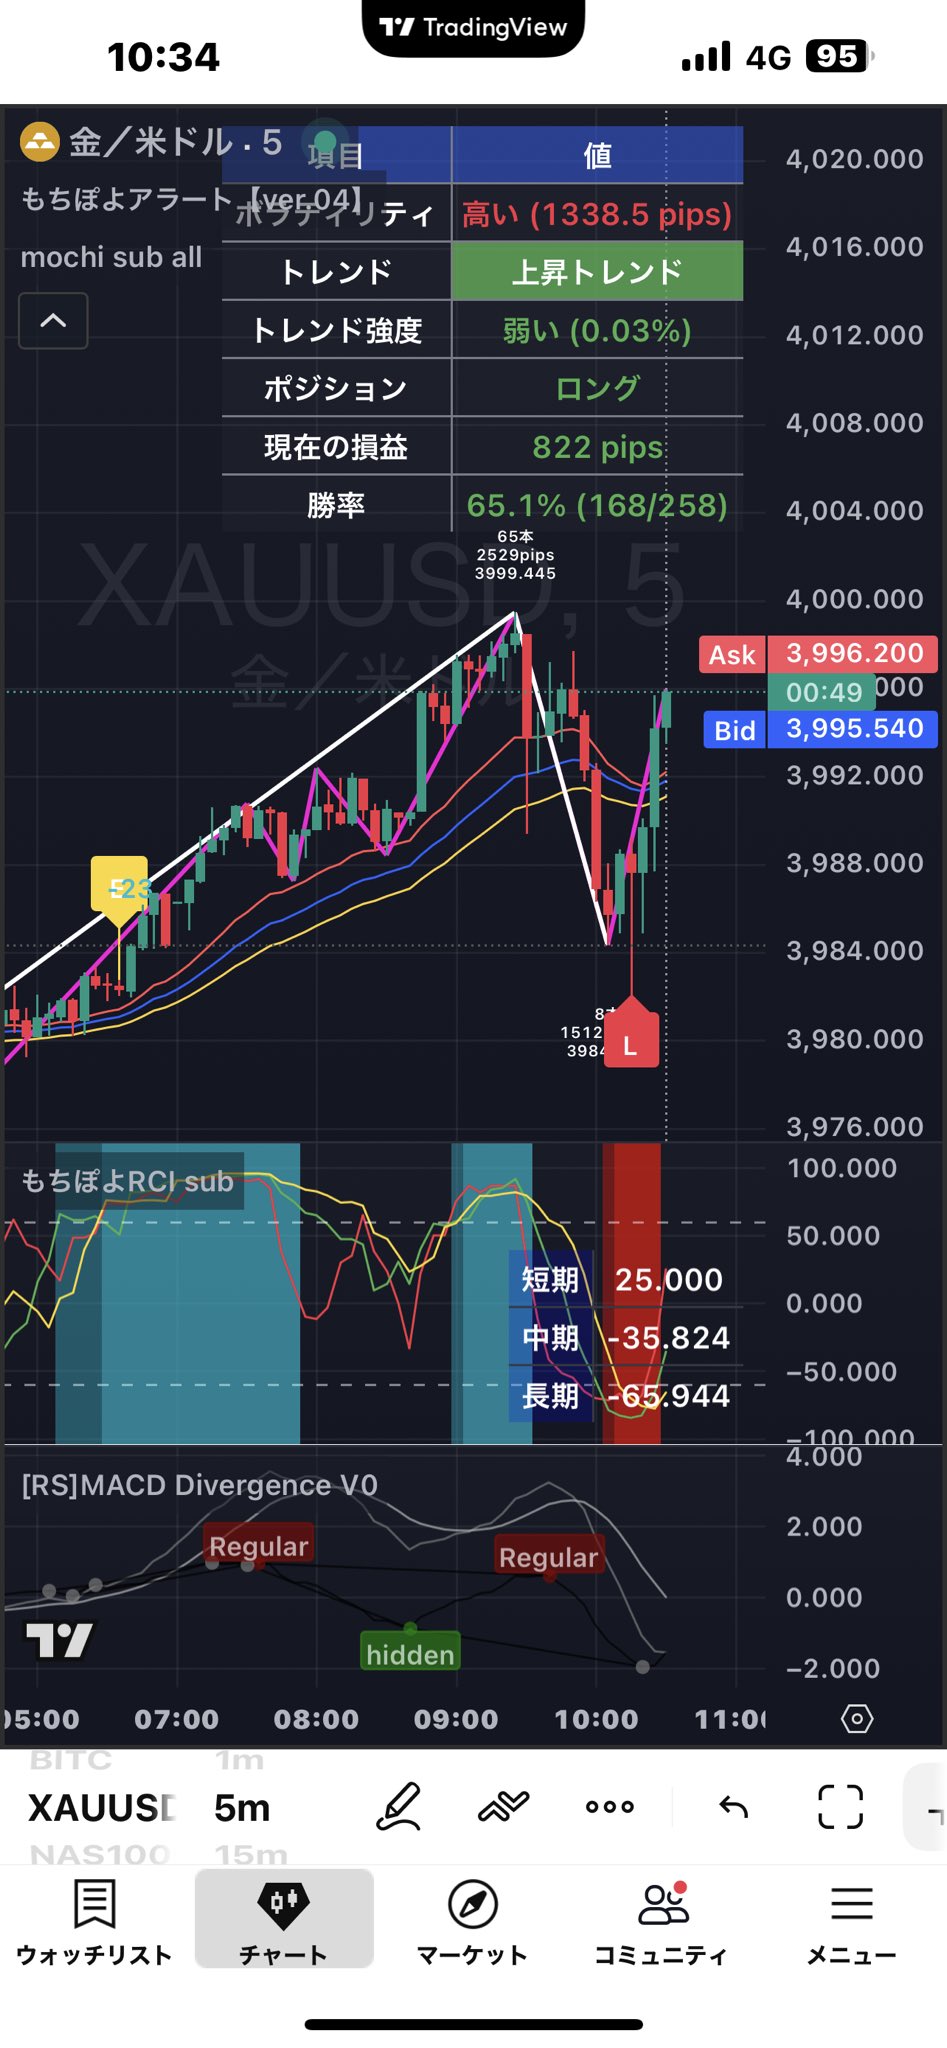947x2048 pixels.
Task: Select the mochi sub all indicator label
Action: pyautogui.click(x=111, y=257)
